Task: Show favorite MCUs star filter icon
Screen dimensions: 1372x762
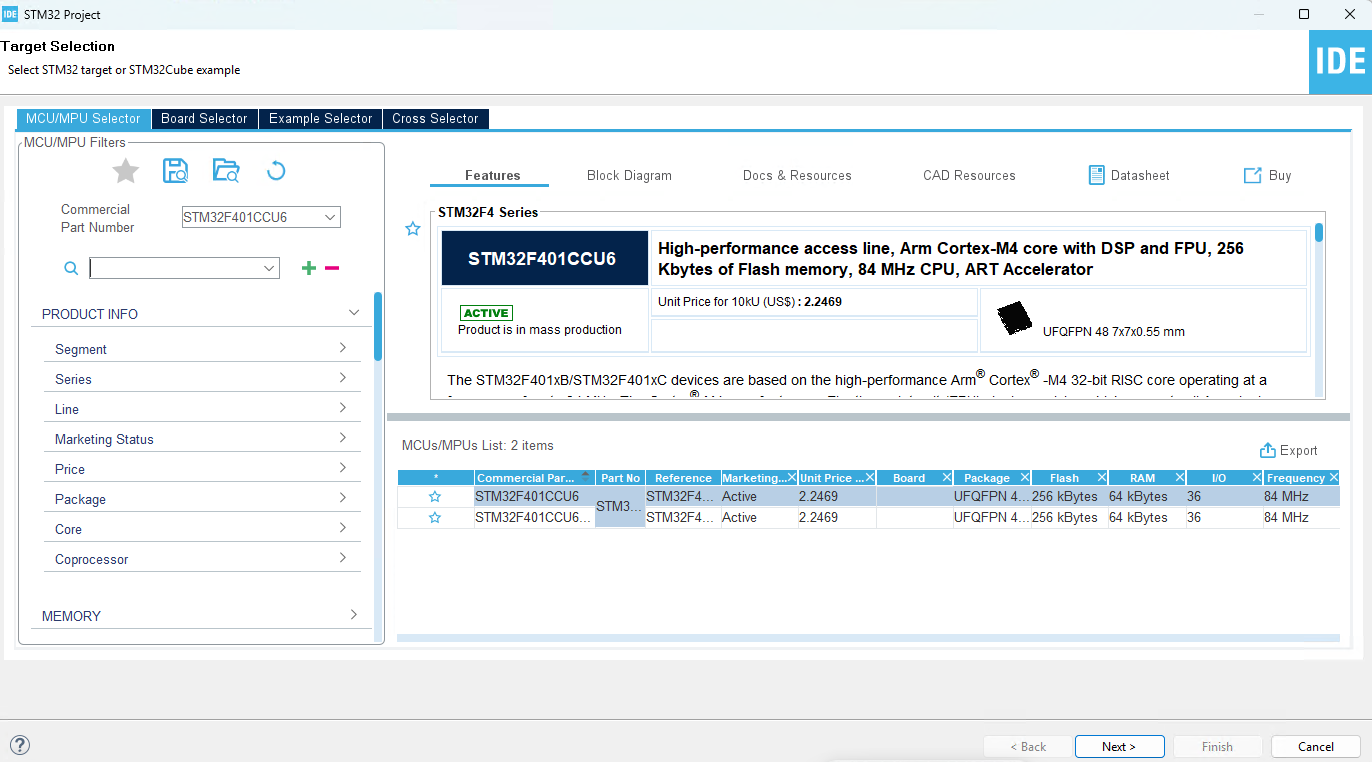Action: (x=125, y=171)
